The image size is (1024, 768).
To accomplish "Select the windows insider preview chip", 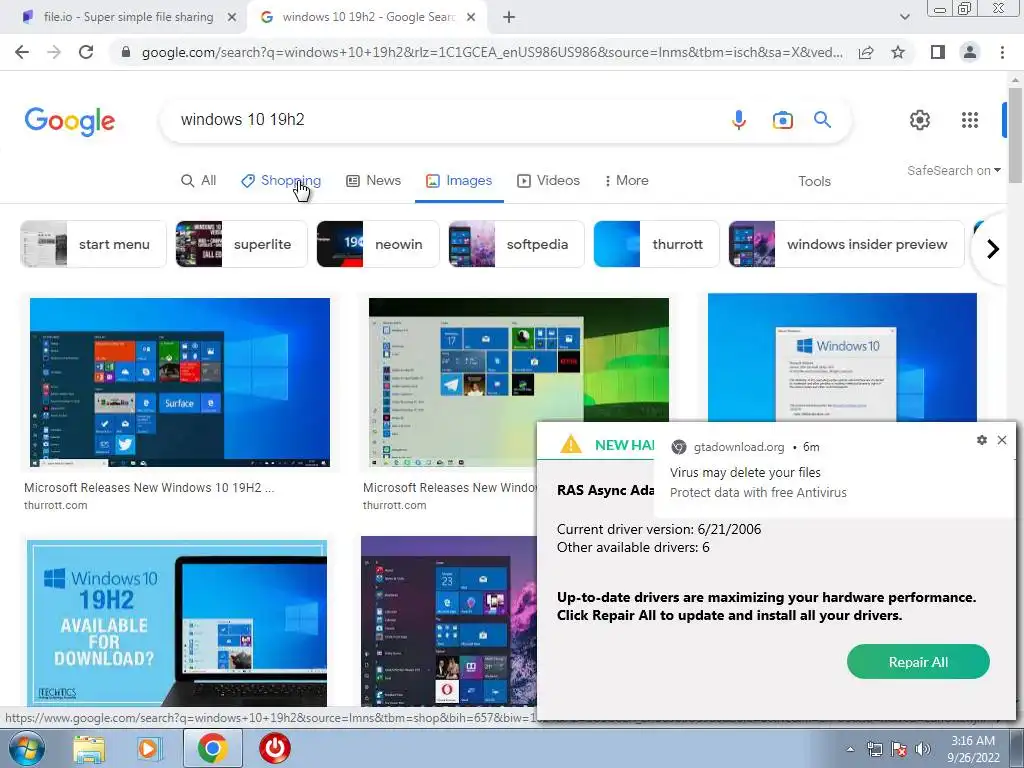I will pos(846,244).
